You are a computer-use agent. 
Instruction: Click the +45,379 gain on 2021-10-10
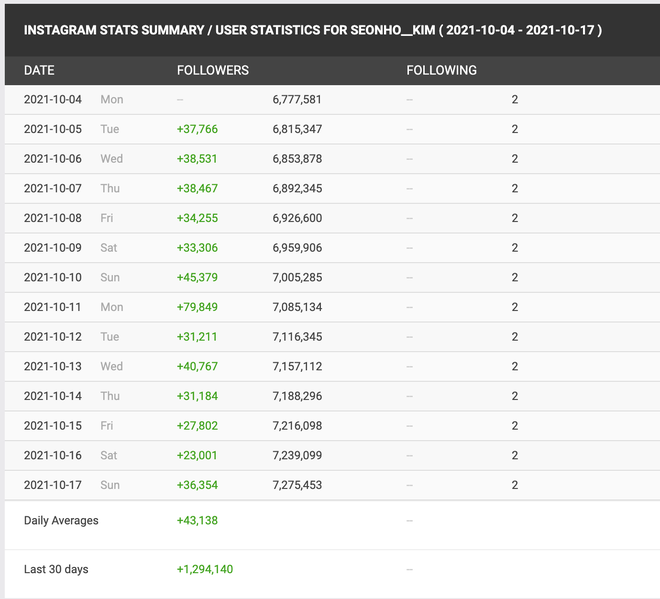click(197, 278)
